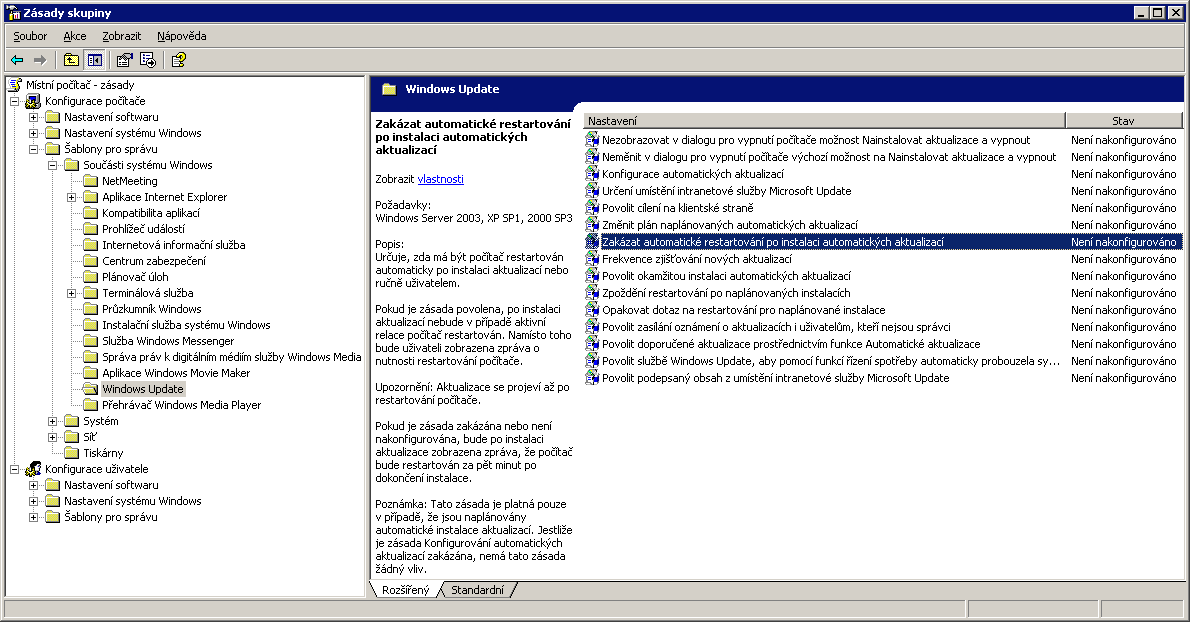Click the Prohlížeč událostí folder icon
The height and width of the screenshot is (622, 1190).
(90, 228)
